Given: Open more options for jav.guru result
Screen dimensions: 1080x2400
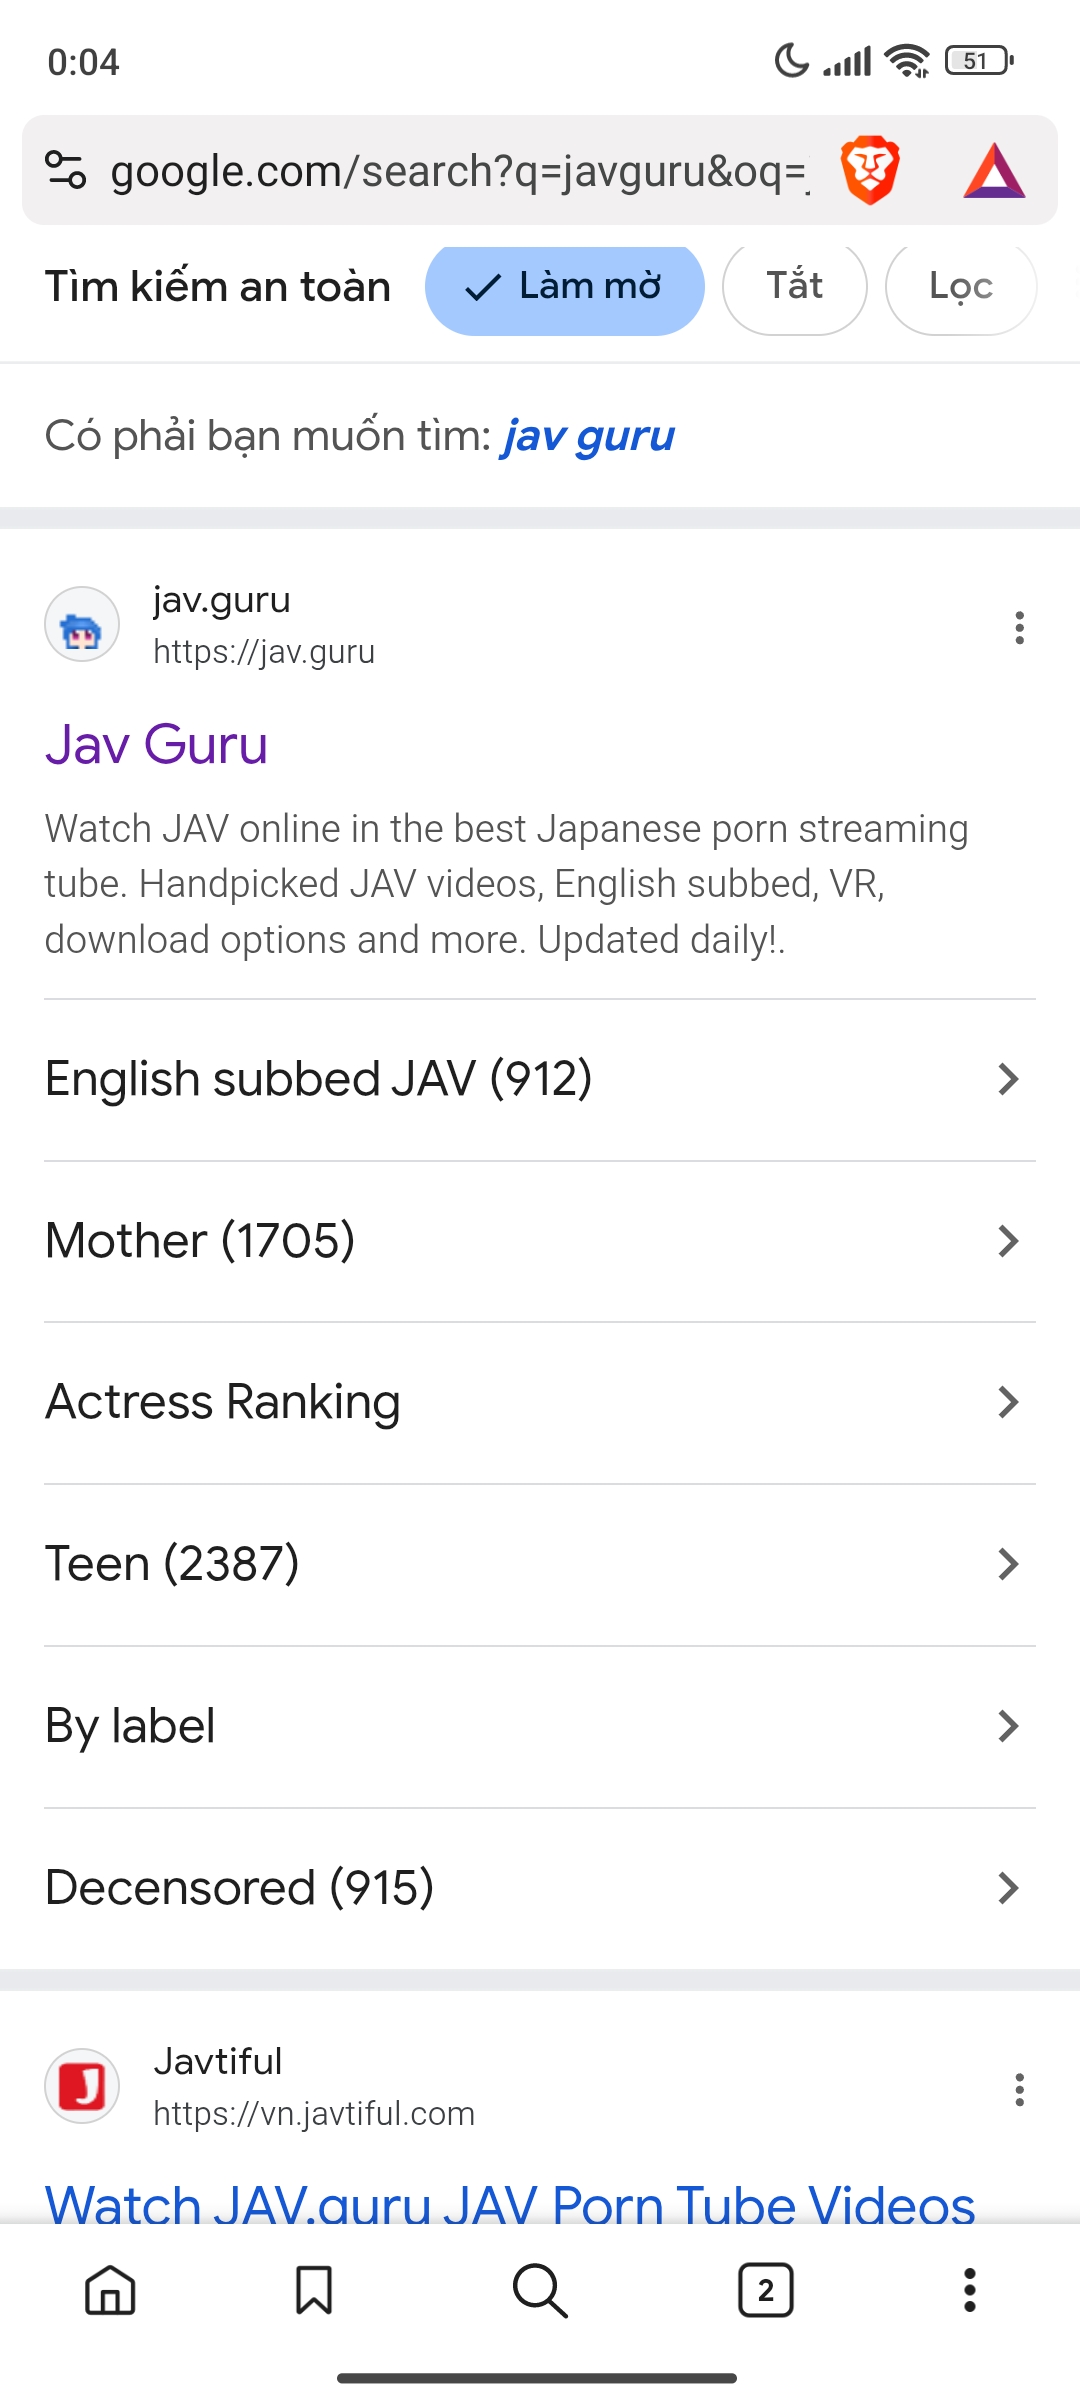Looking at the screenshot, I should pyautogui.click(x=1019, y=628).
